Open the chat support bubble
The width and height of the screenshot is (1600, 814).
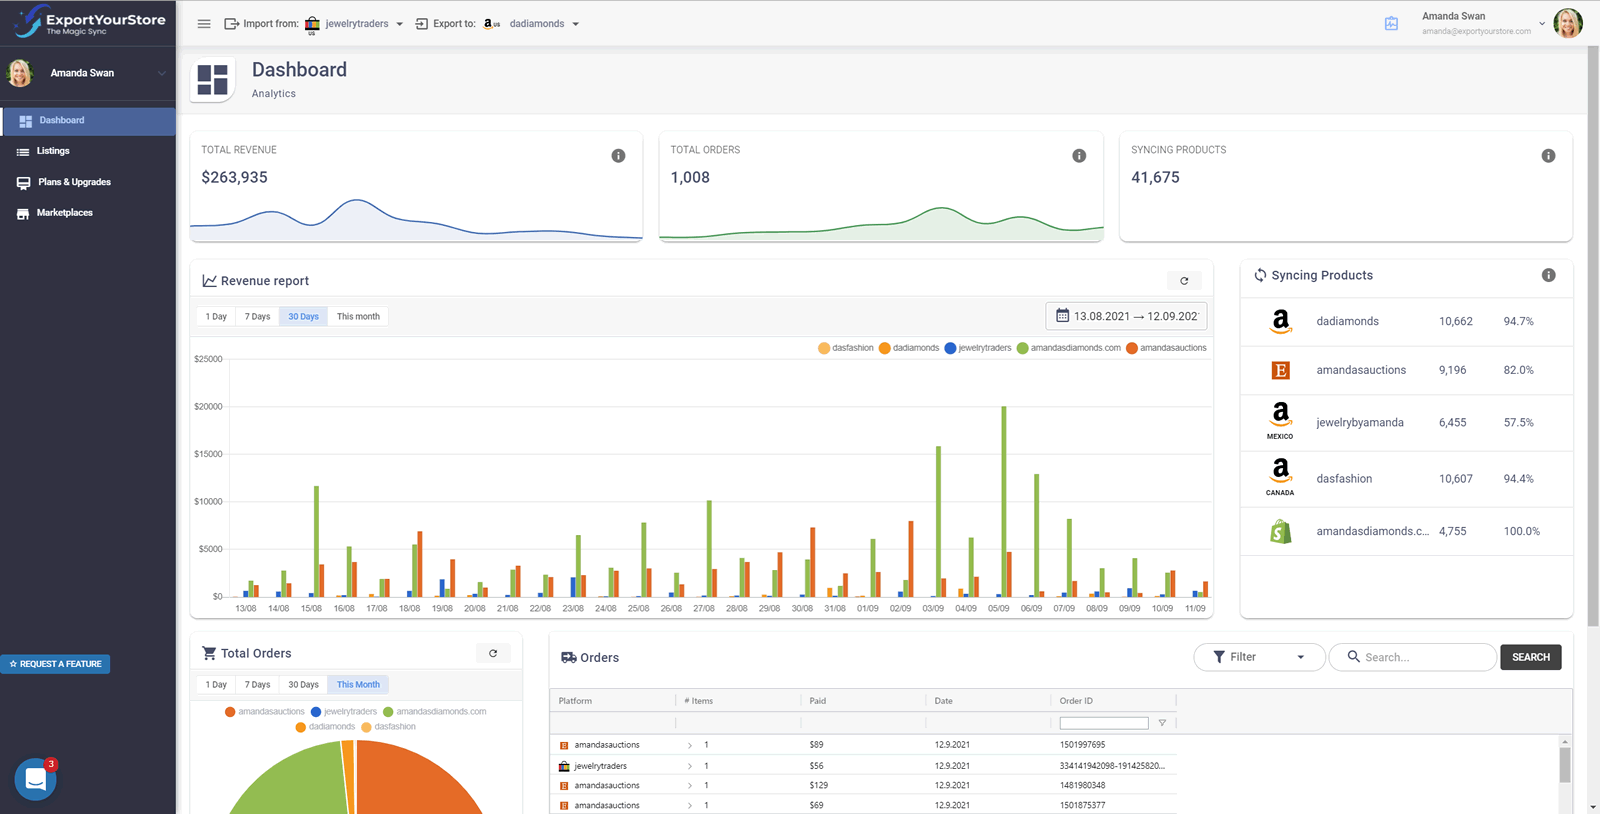tap(36, 780)
